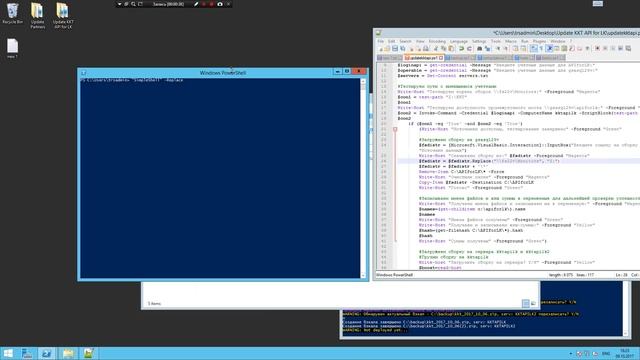The height and width of the screenshot is (360, 640).
Task: Open the View menu in Notepad++
Action: (x=420, y=41)
